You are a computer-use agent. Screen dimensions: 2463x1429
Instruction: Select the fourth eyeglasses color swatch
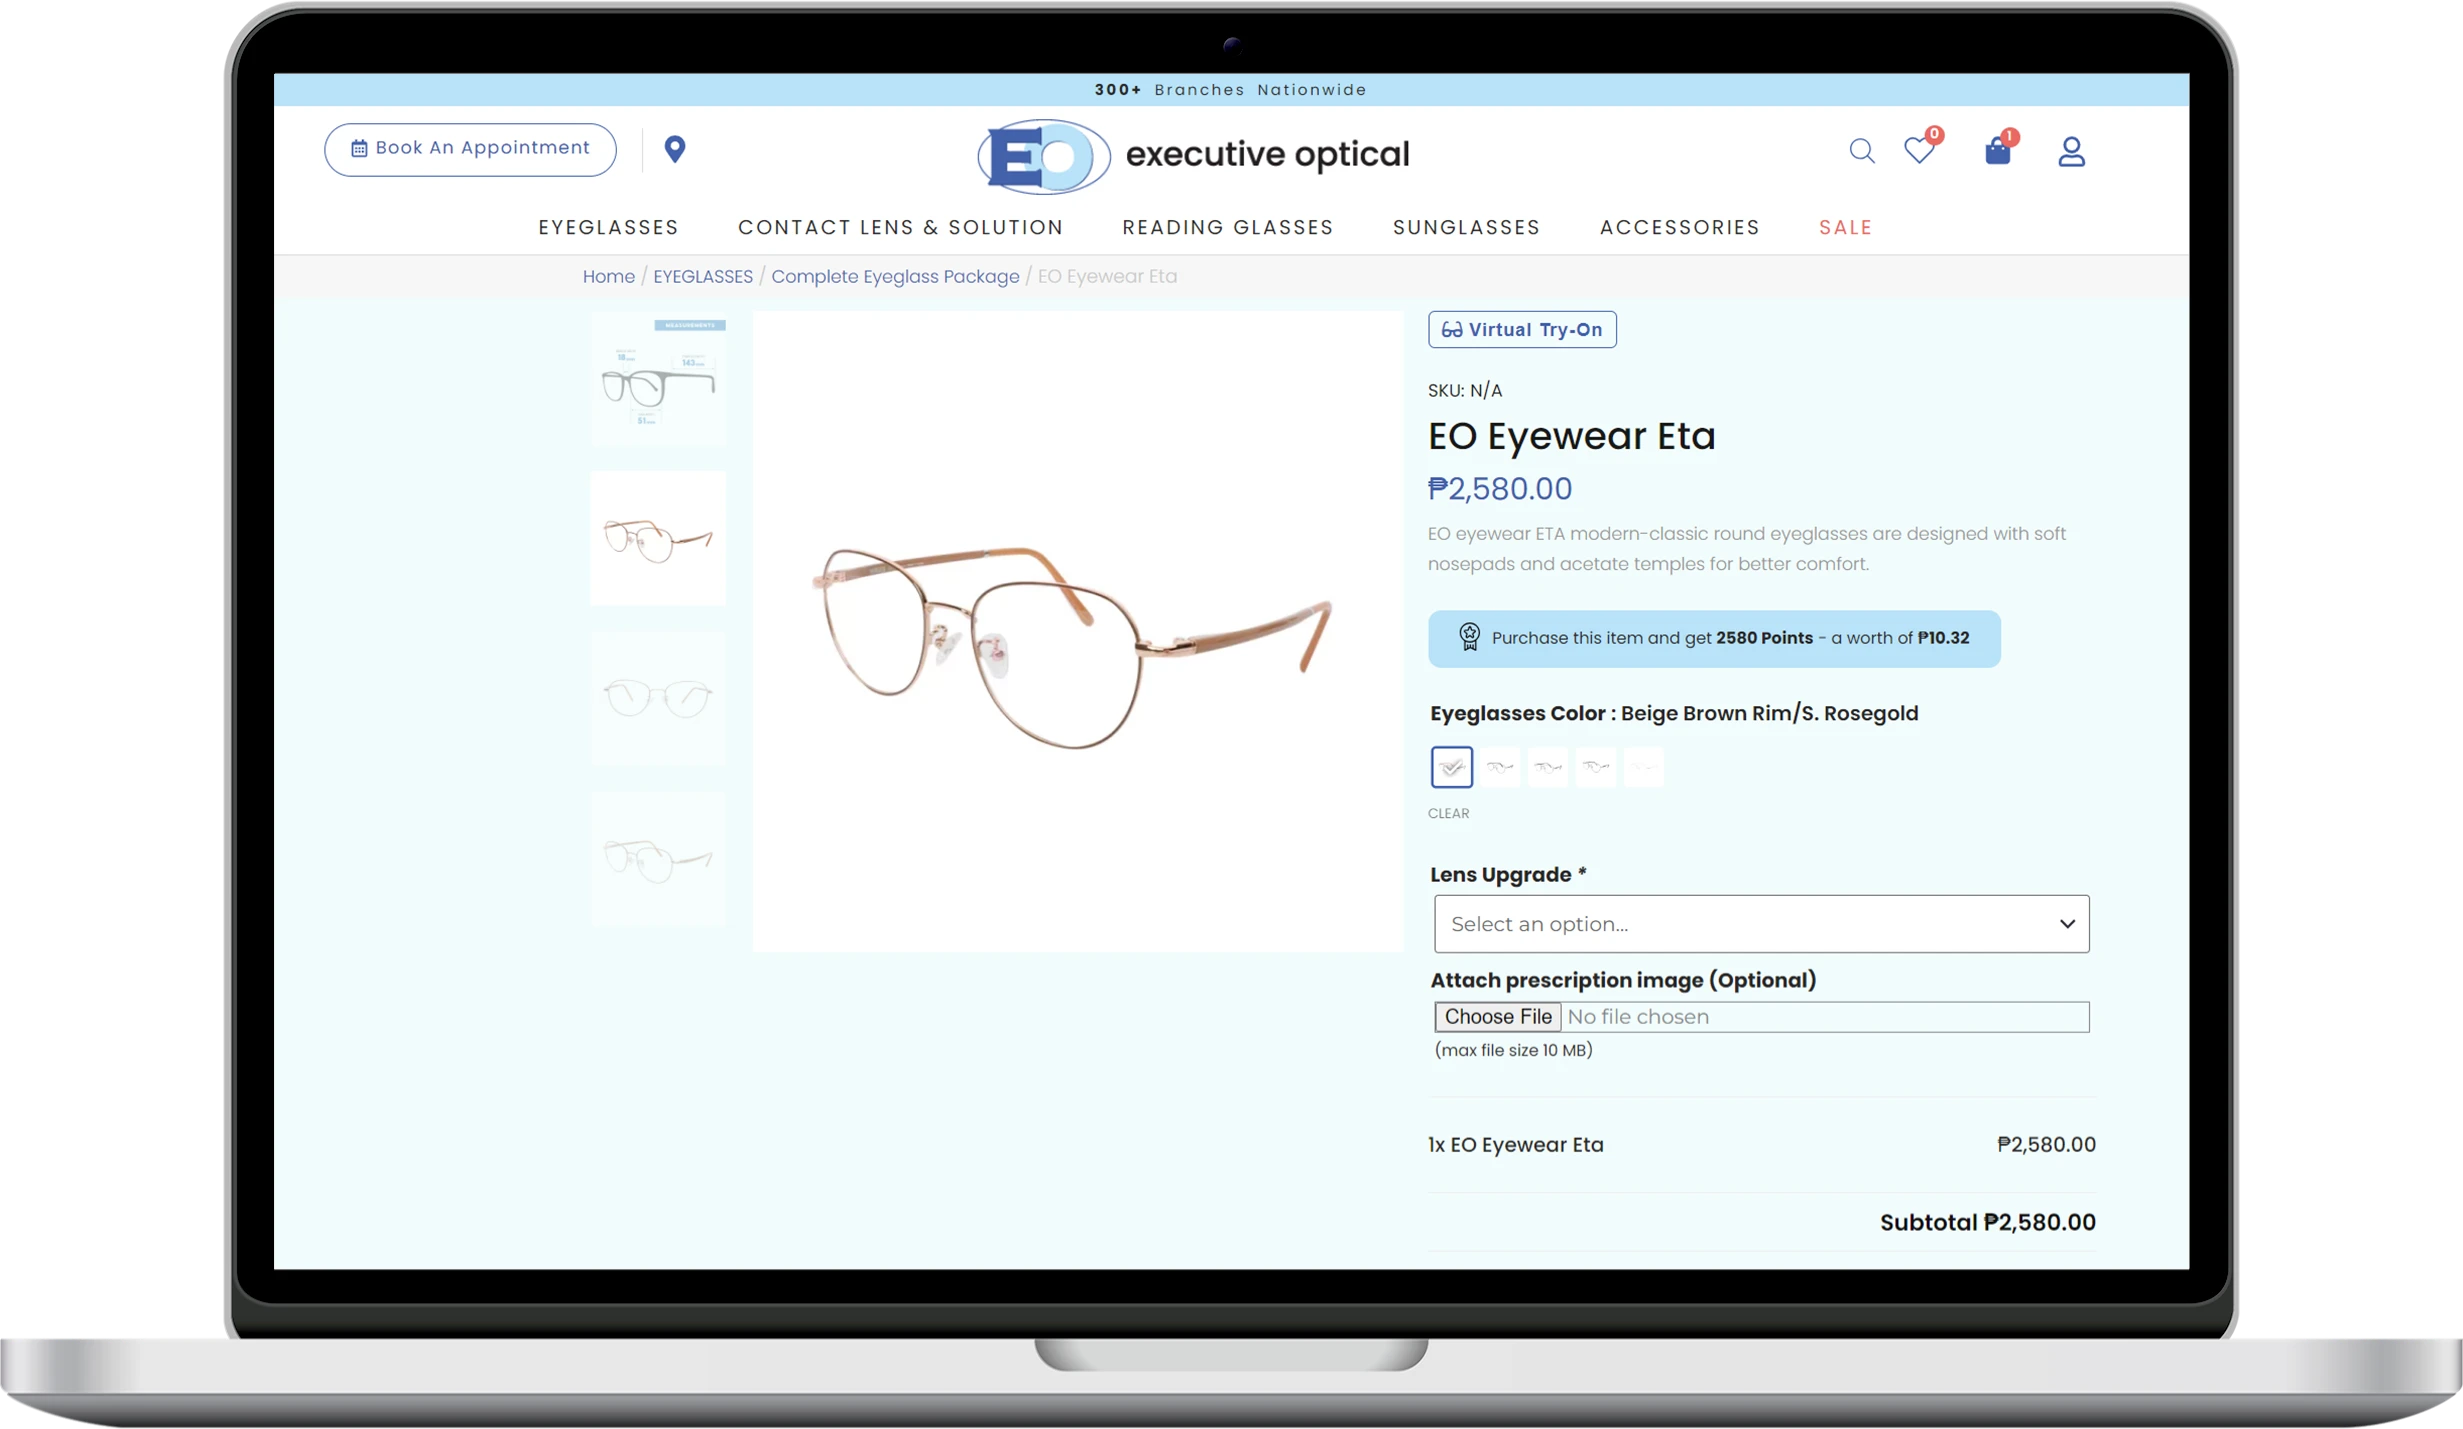1595,767
